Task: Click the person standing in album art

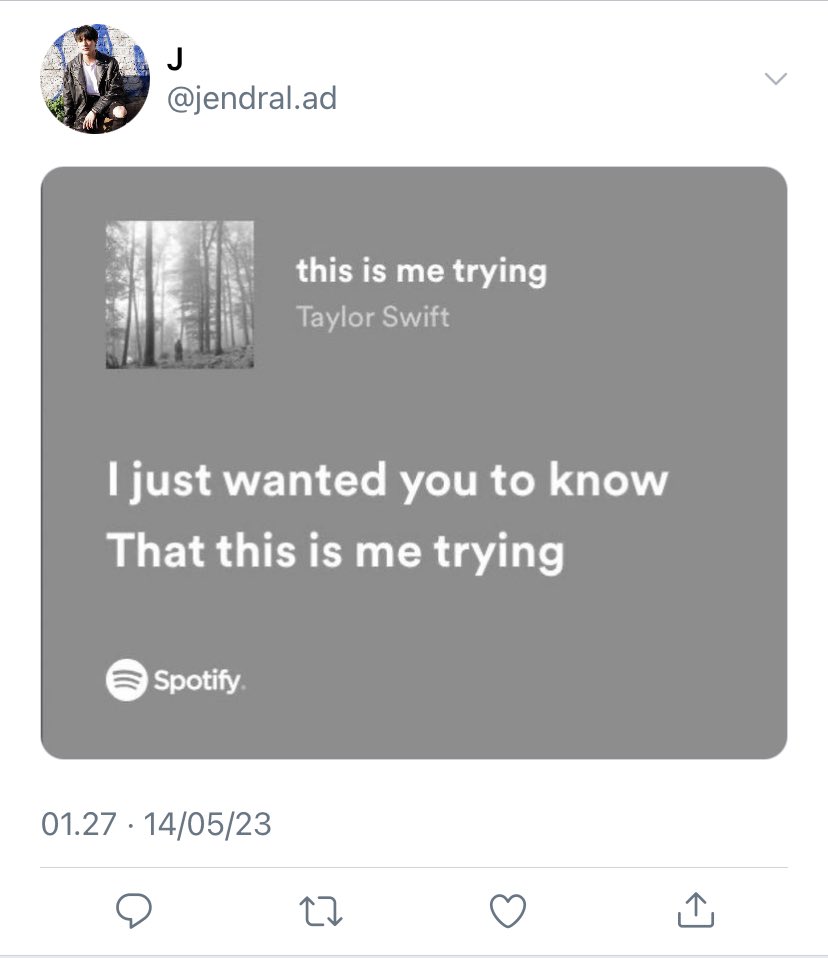Action: pos(178,350)
